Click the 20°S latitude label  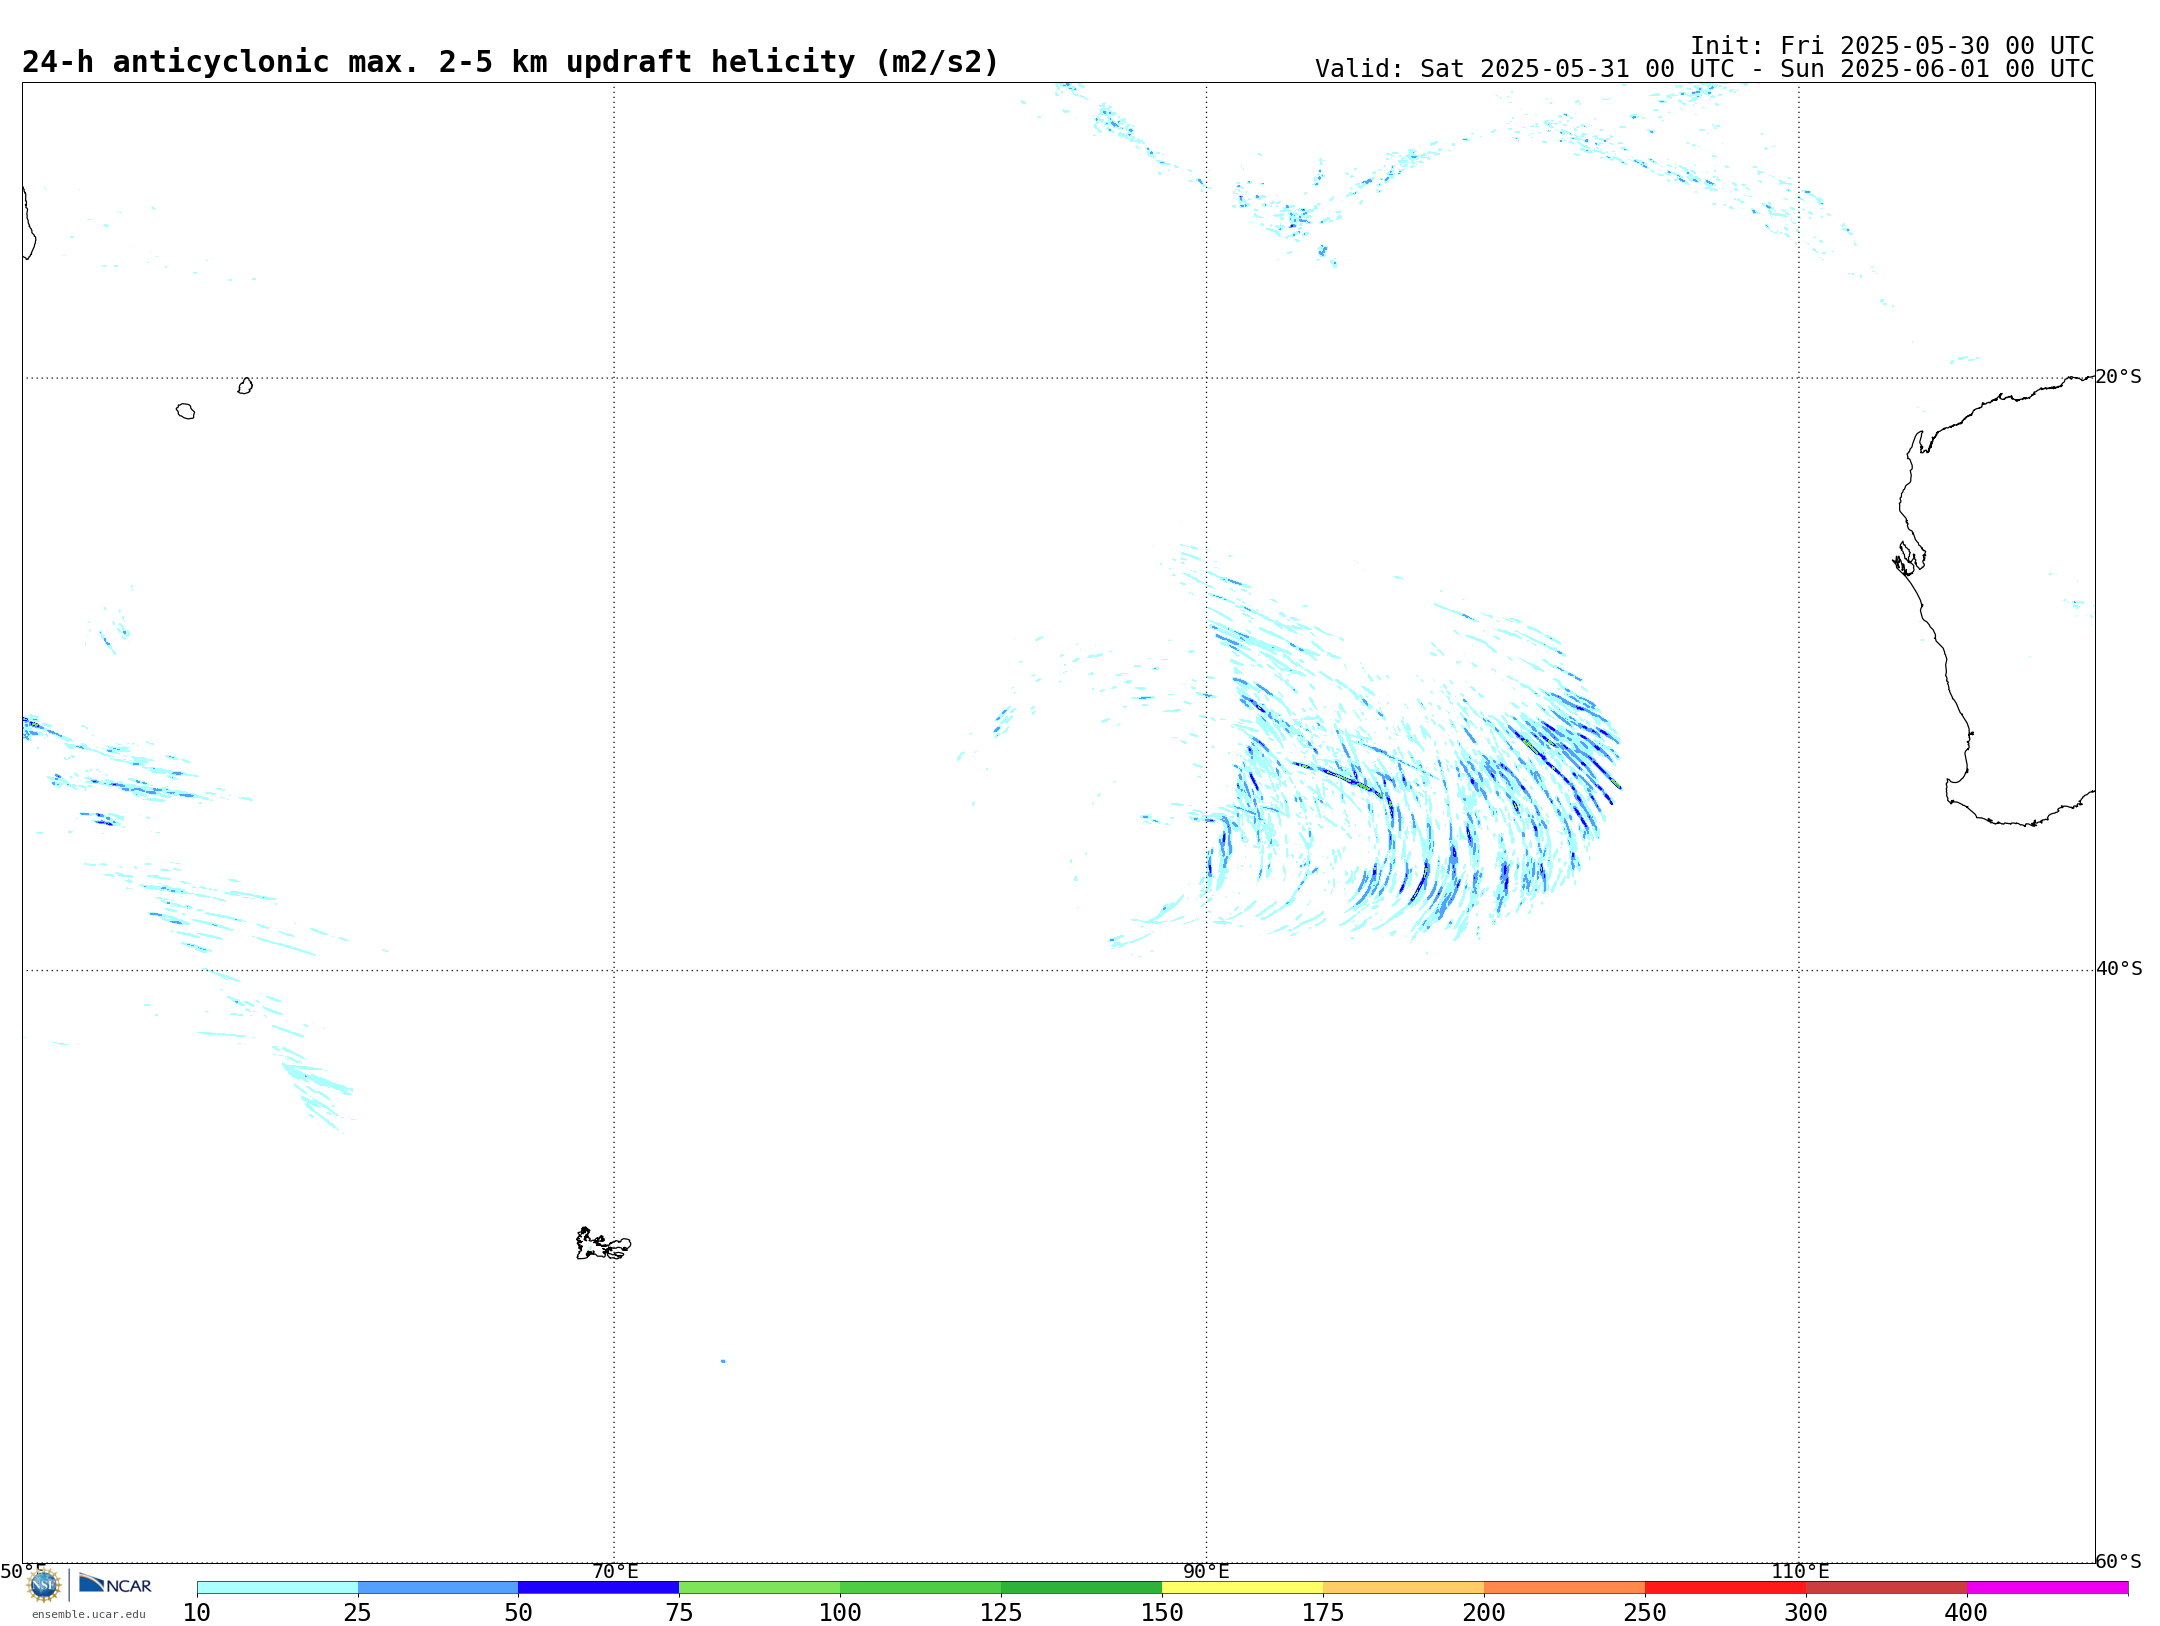tap(2118, 377)
